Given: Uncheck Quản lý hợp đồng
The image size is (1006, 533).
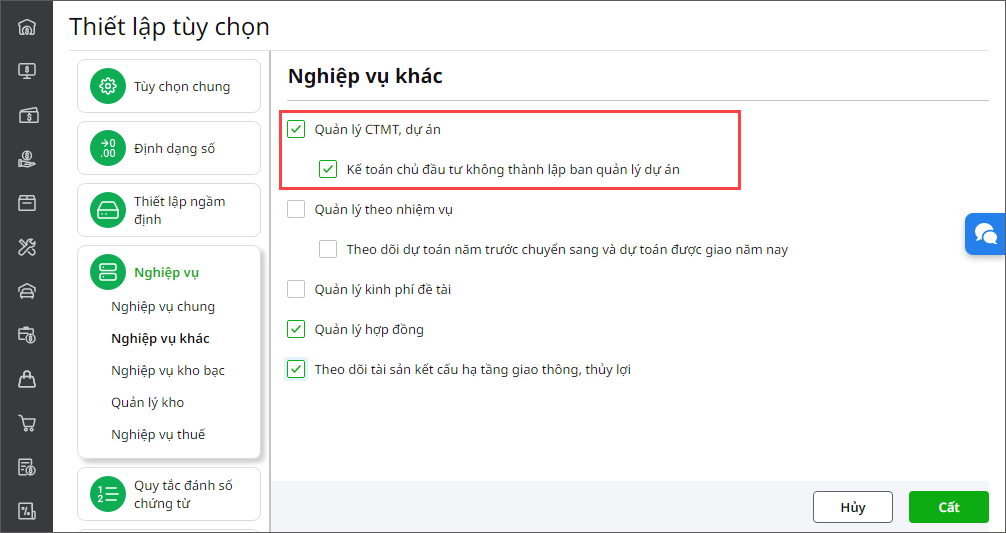Looking at the screenshot, I should click(x=296, y=330).
